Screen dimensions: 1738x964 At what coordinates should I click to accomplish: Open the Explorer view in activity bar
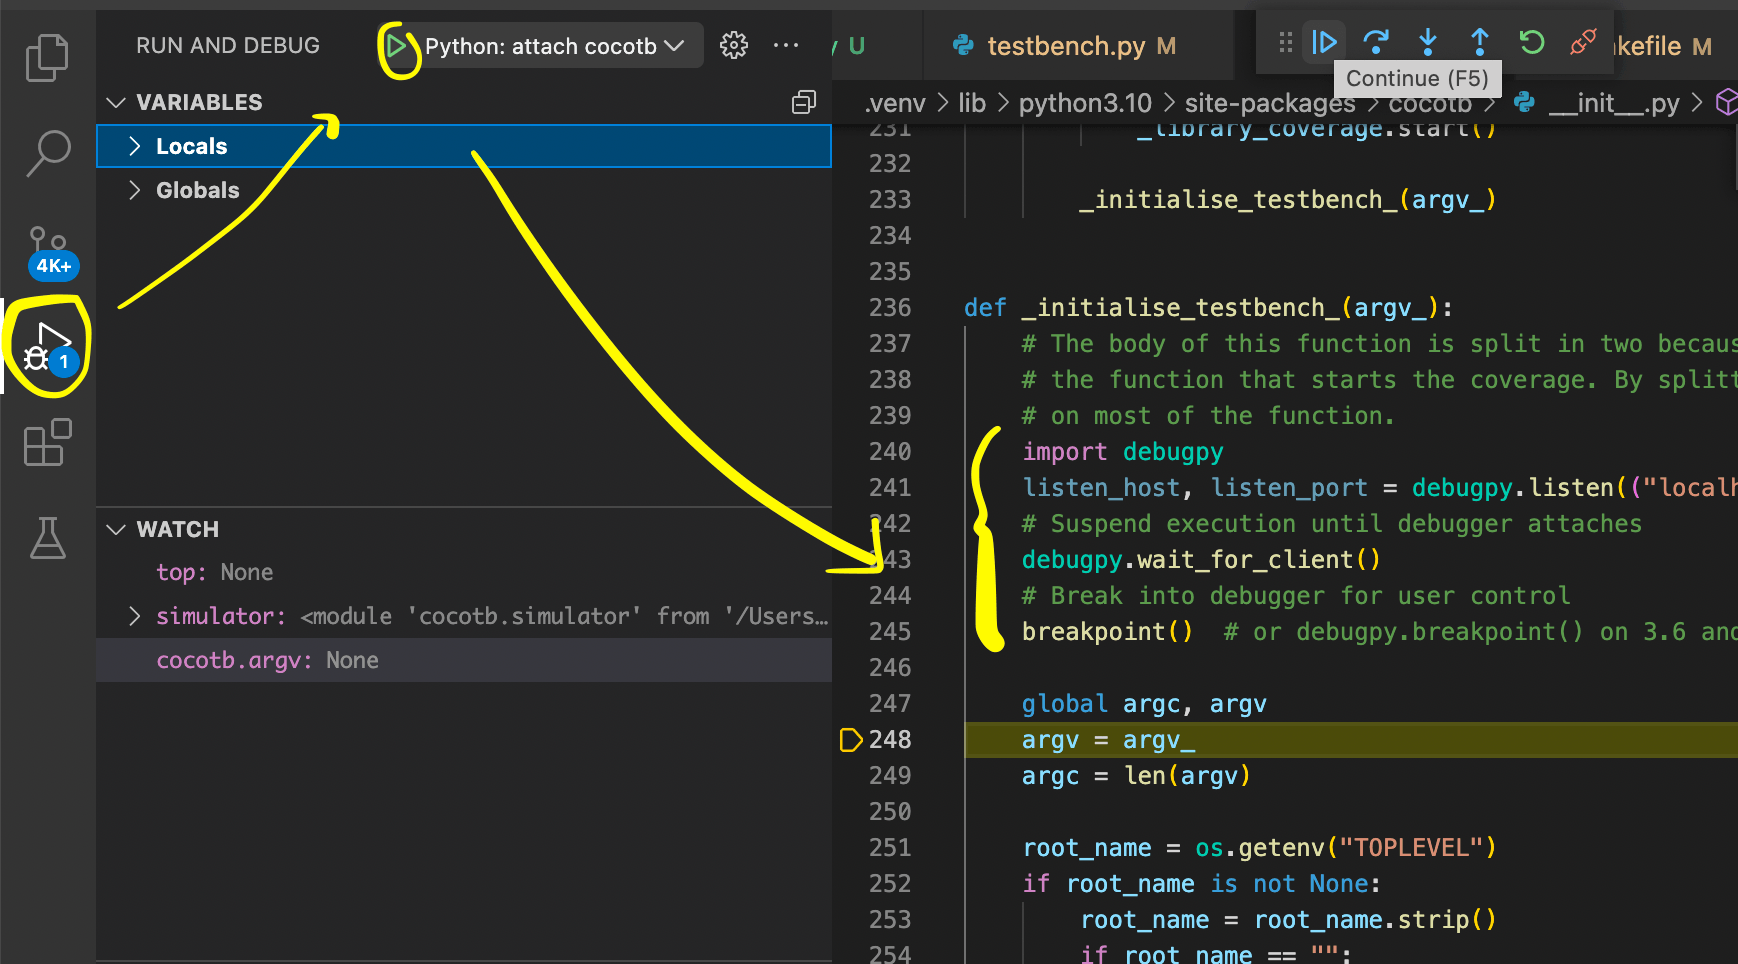(47, 57)
